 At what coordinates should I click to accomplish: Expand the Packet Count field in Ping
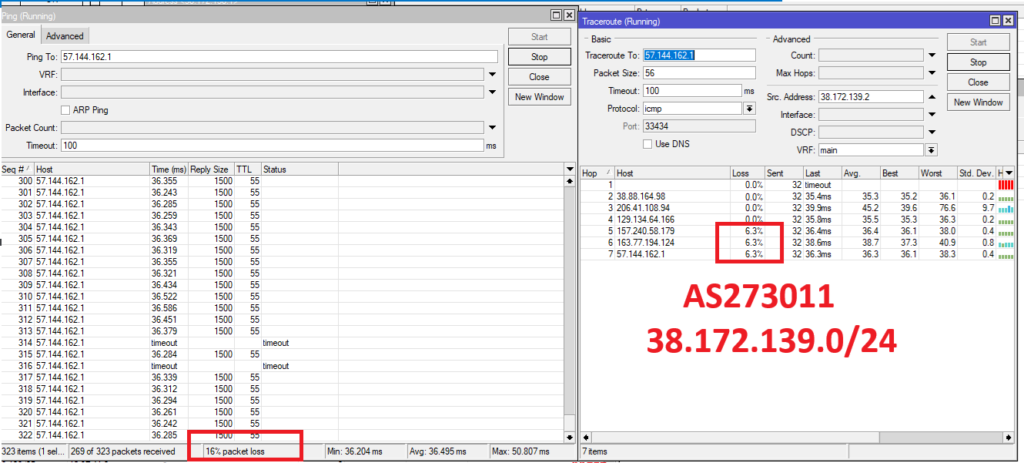coord(492,128)
